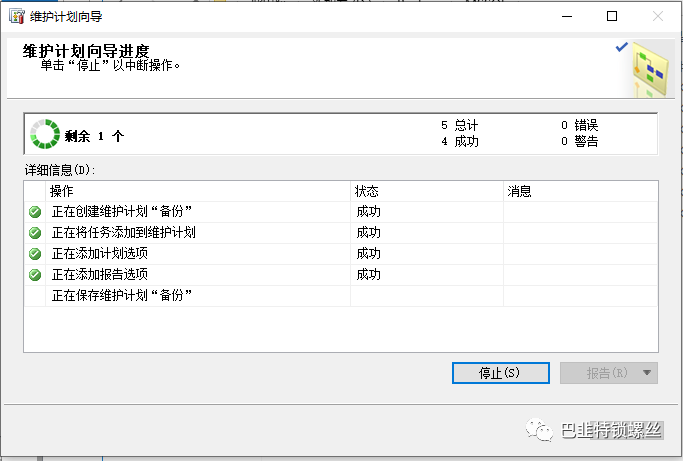Select row 正在添加报告选项
This screenshot has width=683, height=461.
pos(341,275)
